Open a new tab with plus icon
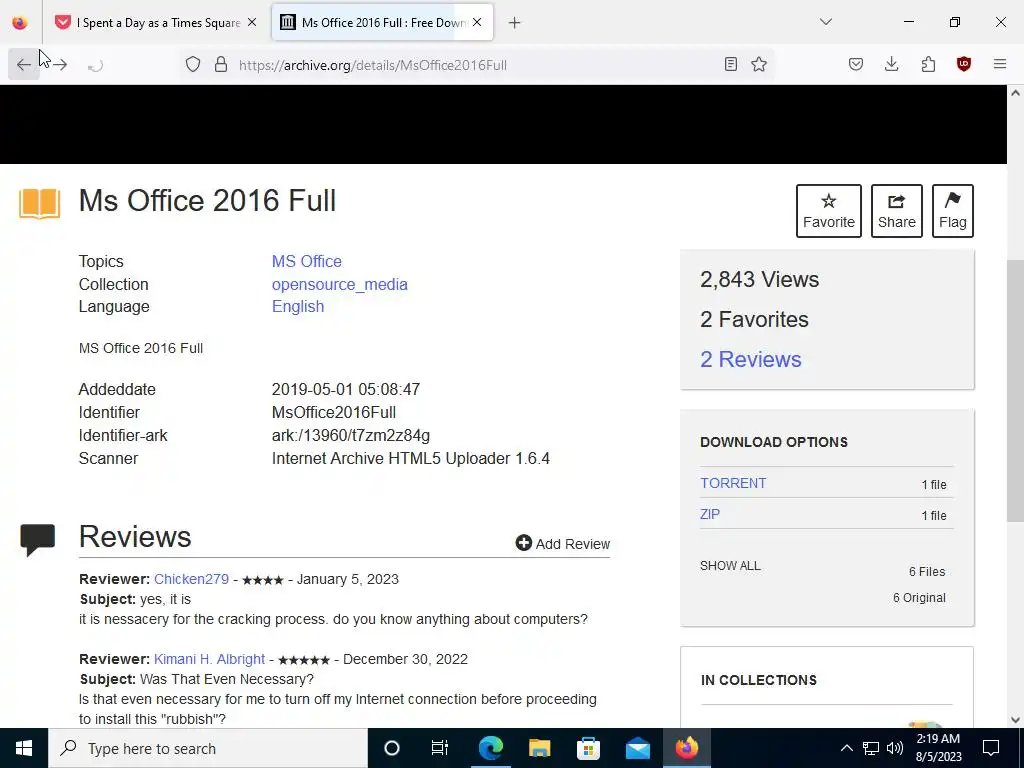Viewport: 1024px width, 768px height. click(x=515, y=23)
